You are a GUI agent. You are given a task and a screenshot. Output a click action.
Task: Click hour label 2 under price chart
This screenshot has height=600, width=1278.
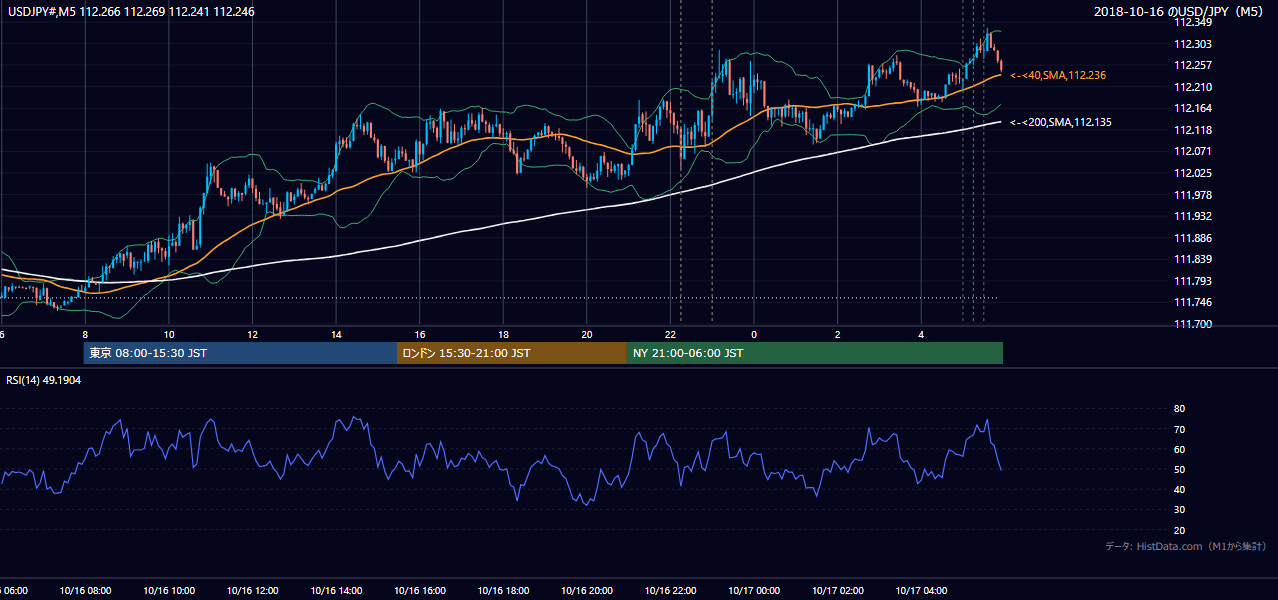pyautogui.click(x=838, y=335)
